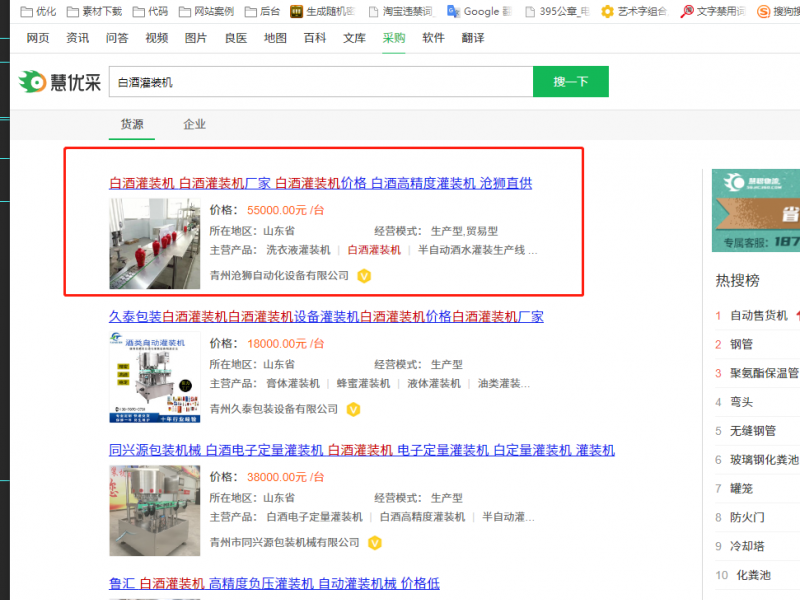The height and width of the screenshot is (600, 800).
Task: Open hot search item 钢管
Action: point(741,344)
